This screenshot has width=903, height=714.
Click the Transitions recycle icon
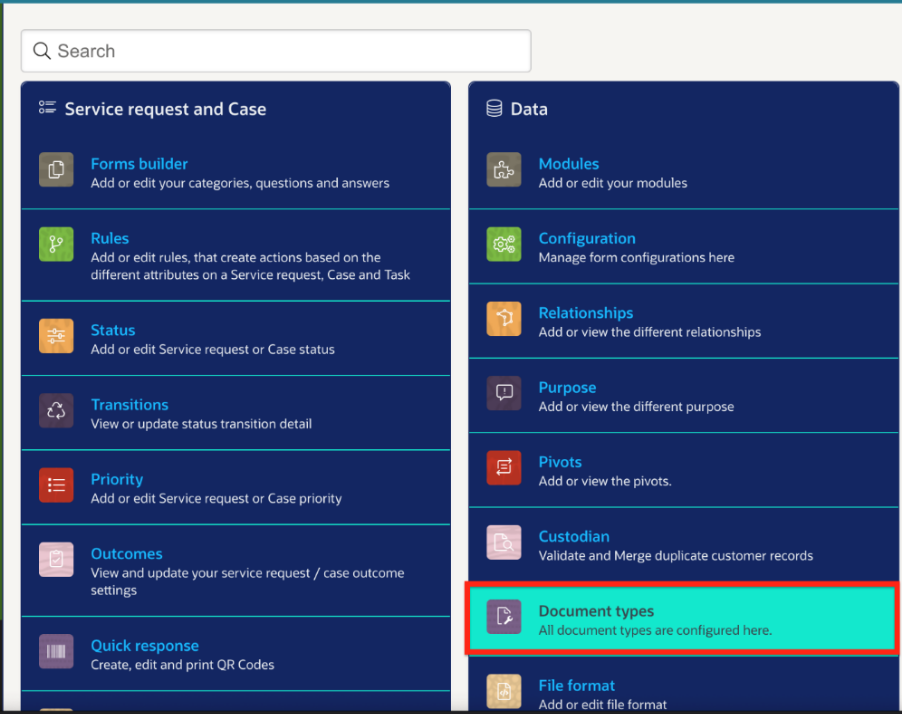pos(56,411)
